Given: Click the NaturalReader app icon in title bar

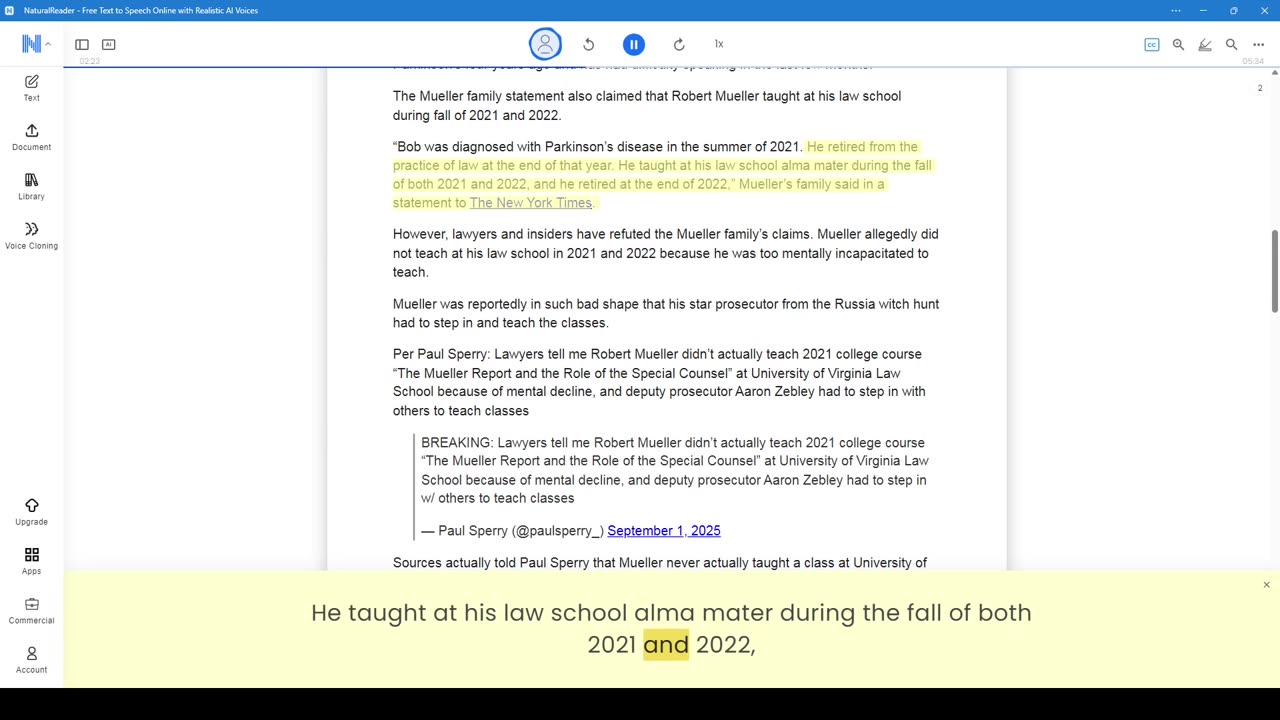Looking at the screenshot, I should click(9, 10).
